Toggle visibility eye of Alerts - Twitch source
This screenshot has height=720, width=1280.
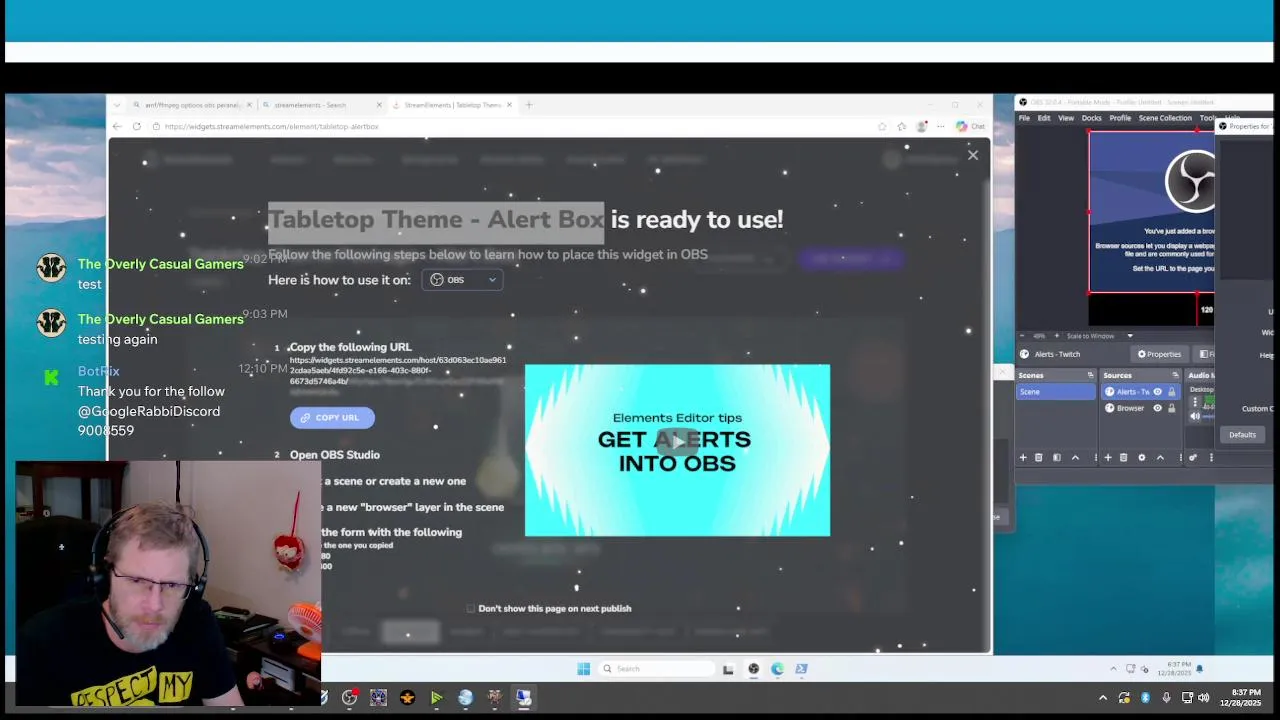(x=1157, y=392)
